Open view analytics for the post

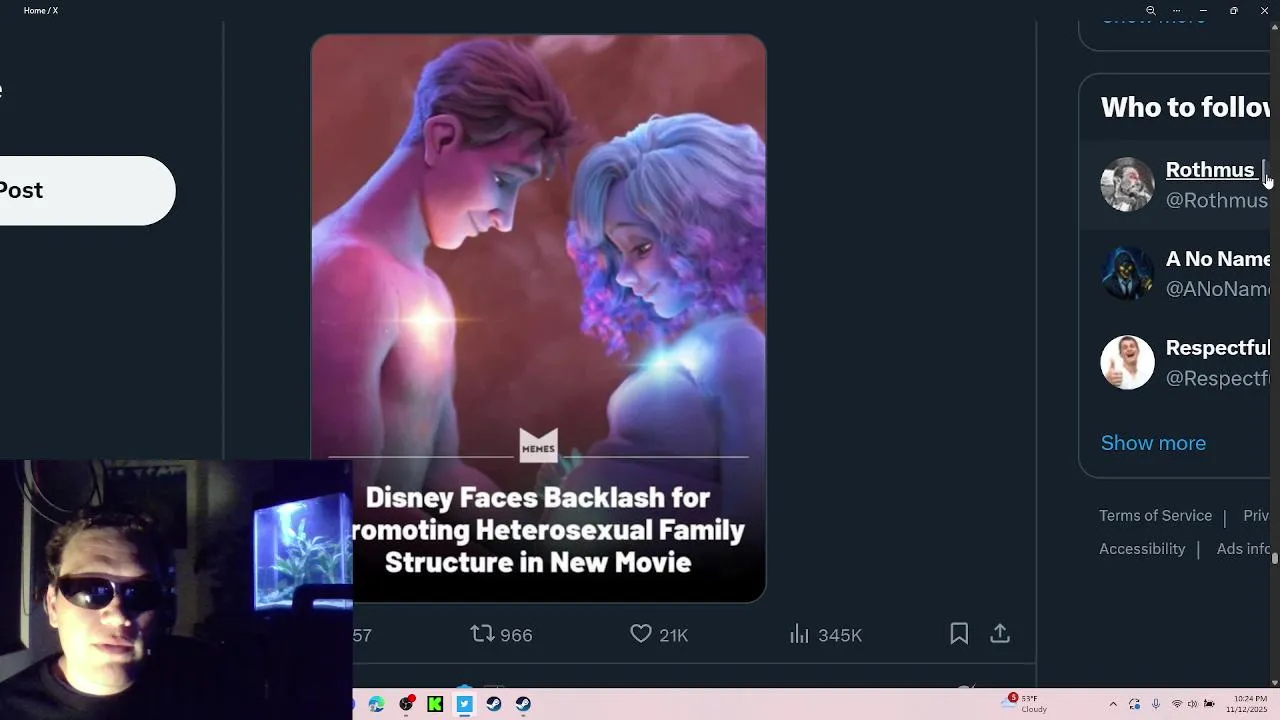point(825,635)
